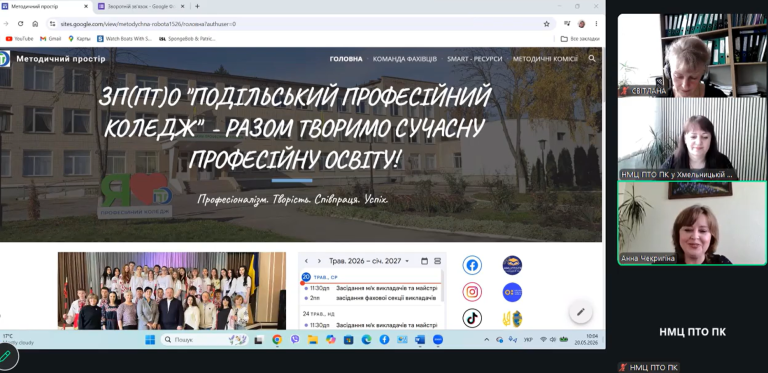Select Світлана's video tile

[x=692, y=55]
